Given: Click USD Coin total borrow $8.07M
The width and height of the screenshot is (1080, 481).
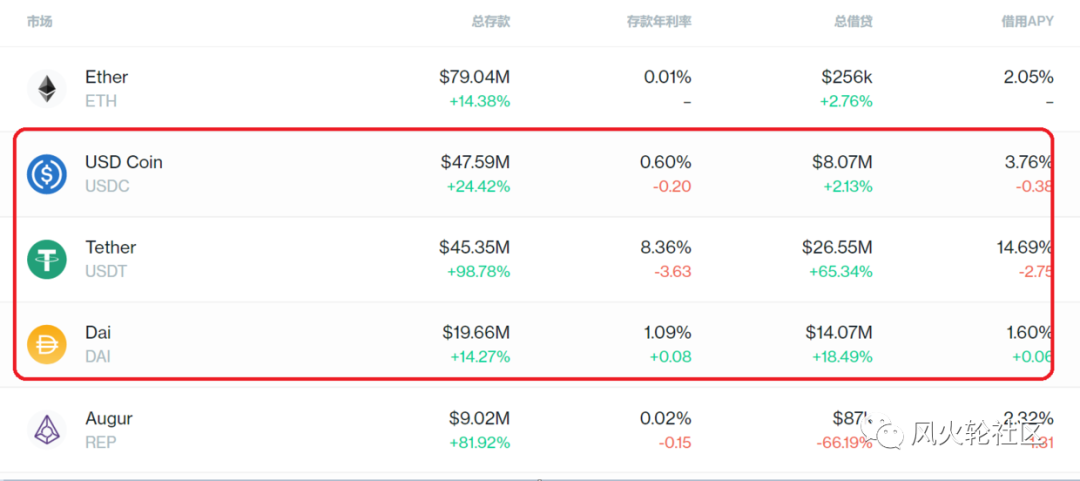Looking at the screenshot, I should pos(842,162).
